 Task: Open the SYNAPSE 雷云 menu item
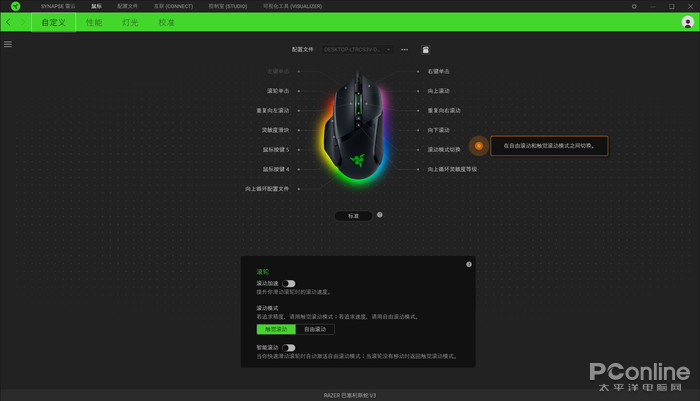coord(58,6)
